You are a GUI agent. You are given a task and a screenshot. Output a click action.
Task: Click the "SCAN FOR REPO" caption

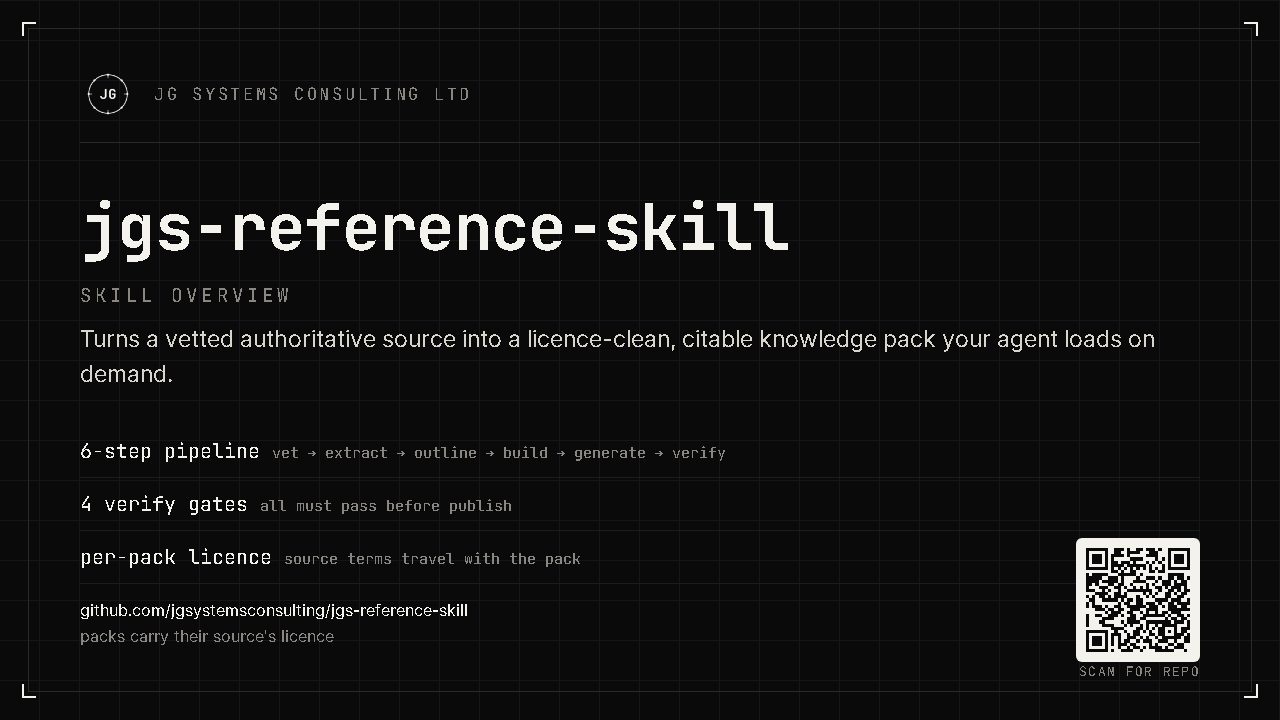click(x=1139, y=671)
